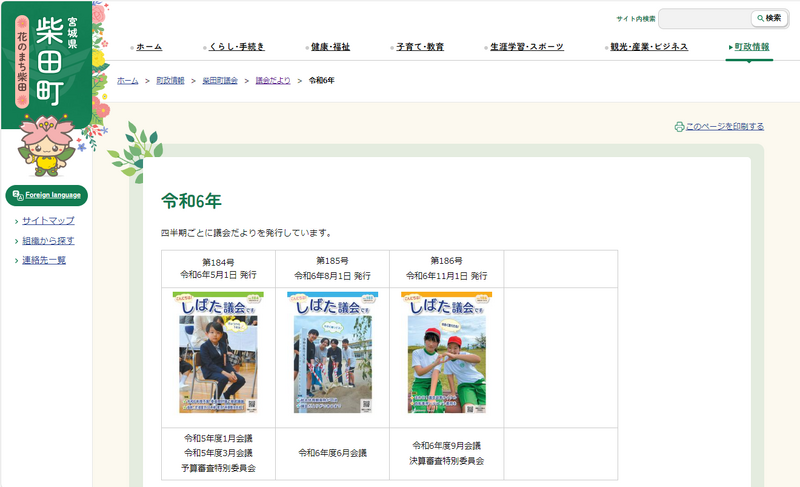Image resolution: width=800 pixels, height=487 pixels.
Task: Switch language with Foreign language button
Action: pos(47,195)
